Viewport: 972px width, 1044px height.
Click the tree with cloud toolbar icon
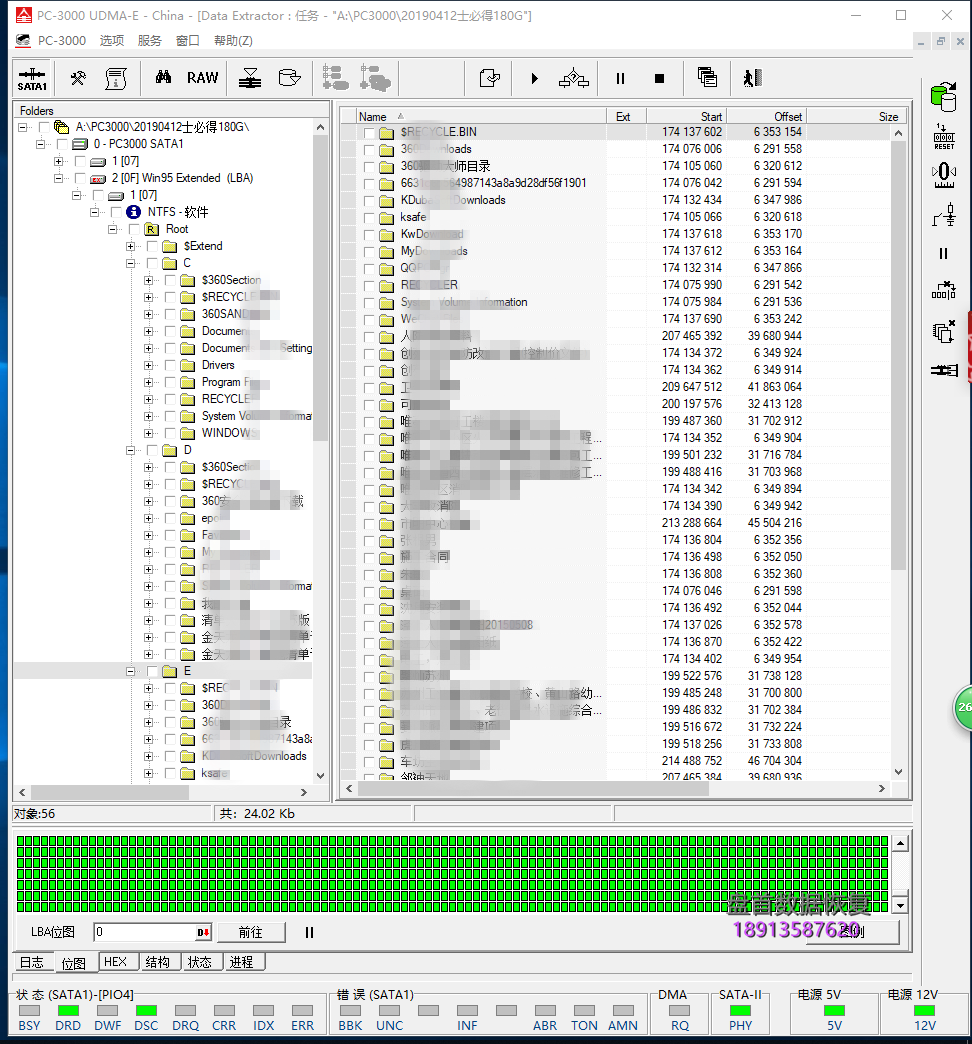(375, 78)
